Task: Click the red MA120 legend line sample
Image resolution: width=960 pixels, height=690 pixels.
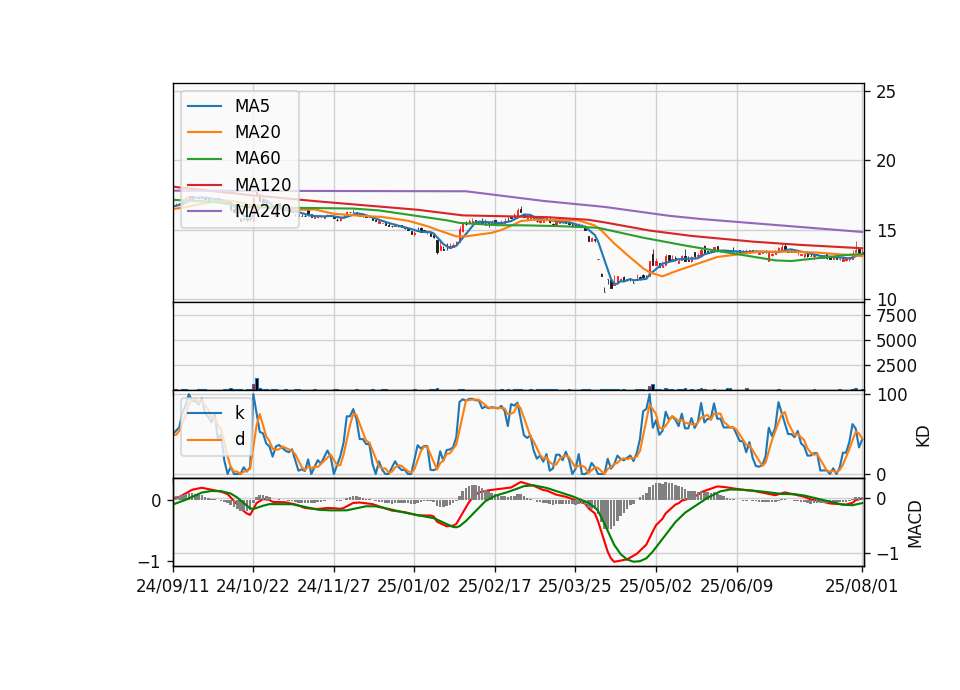Action: click(x=204, y=185)
